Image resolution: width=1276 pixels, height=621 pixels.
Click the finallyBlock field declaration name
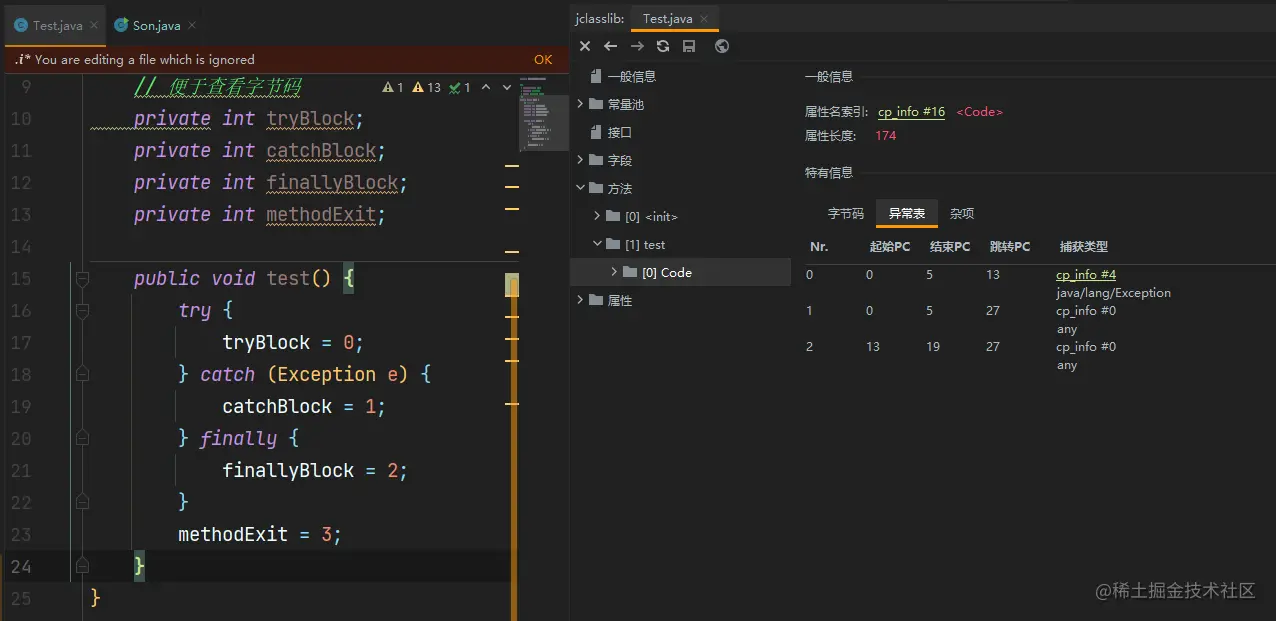(x=332, y=182)
